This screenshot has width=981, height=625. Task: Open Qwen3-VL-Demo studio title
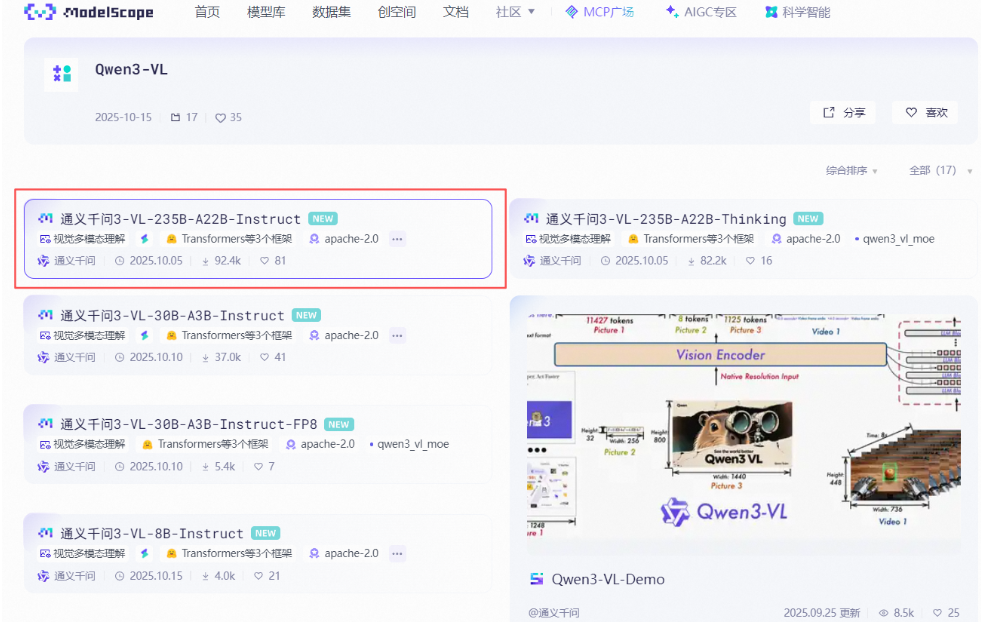(607, 579)
